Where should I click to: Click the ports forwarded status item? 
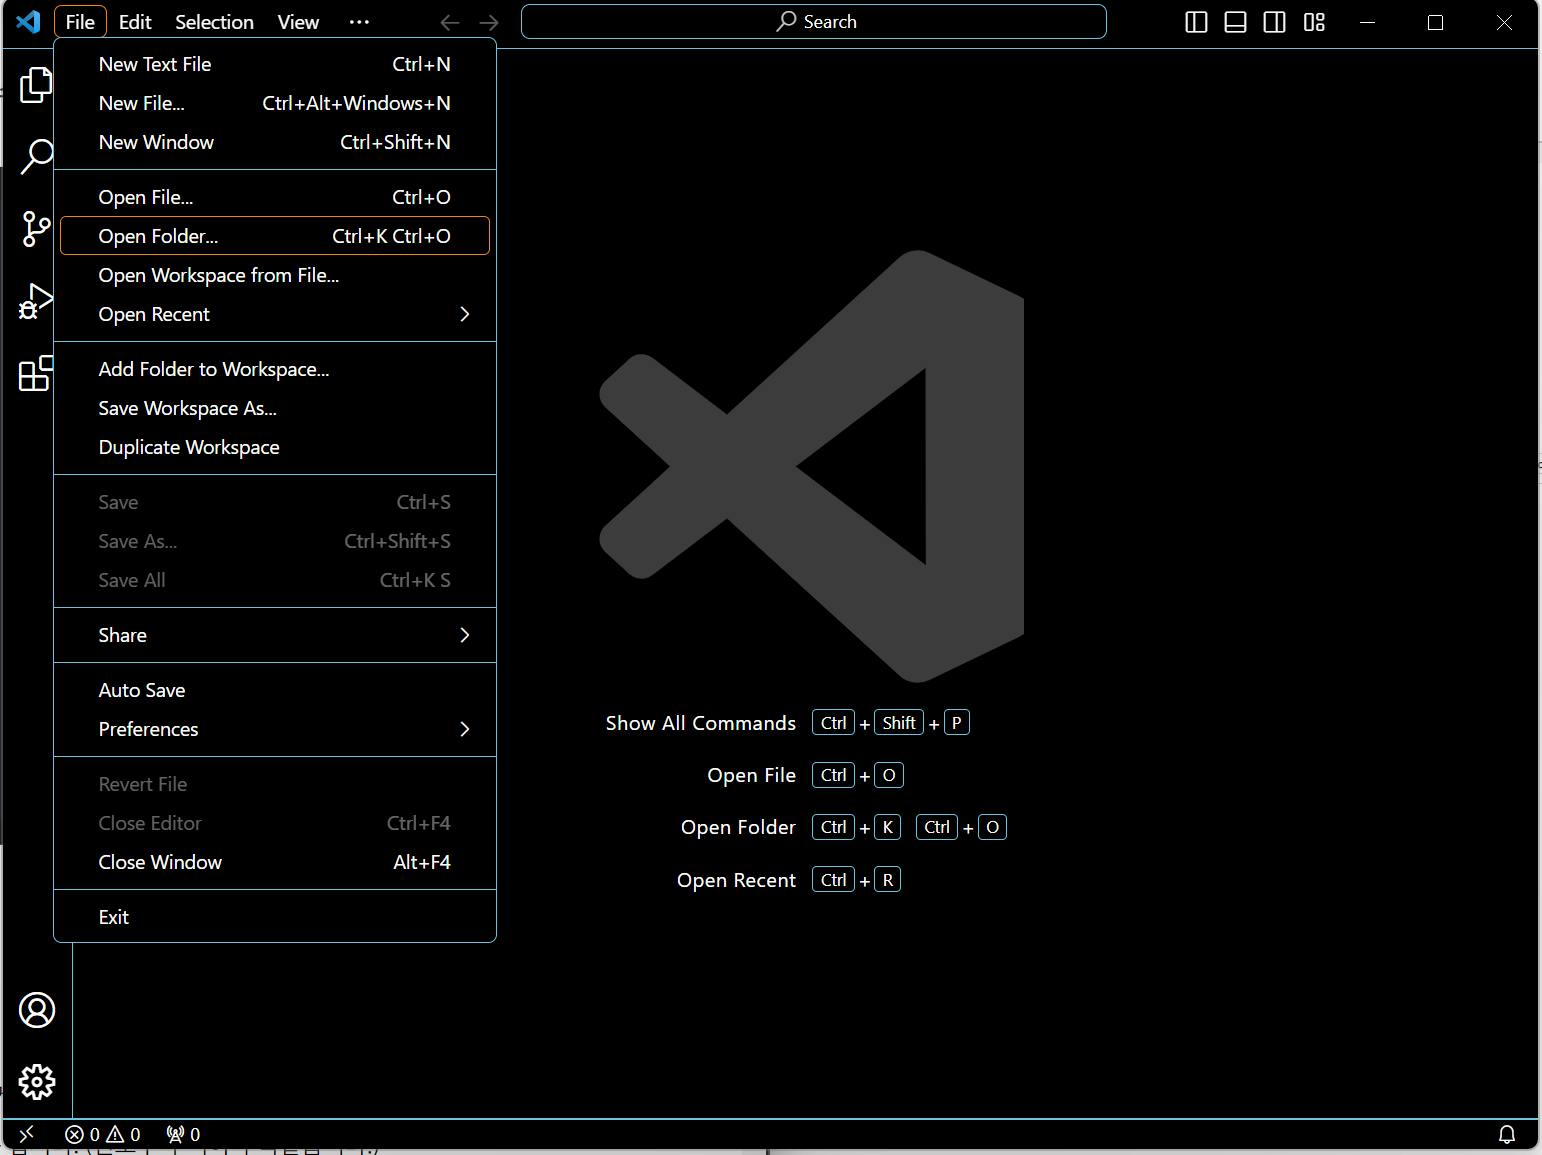pos(183,1134)
